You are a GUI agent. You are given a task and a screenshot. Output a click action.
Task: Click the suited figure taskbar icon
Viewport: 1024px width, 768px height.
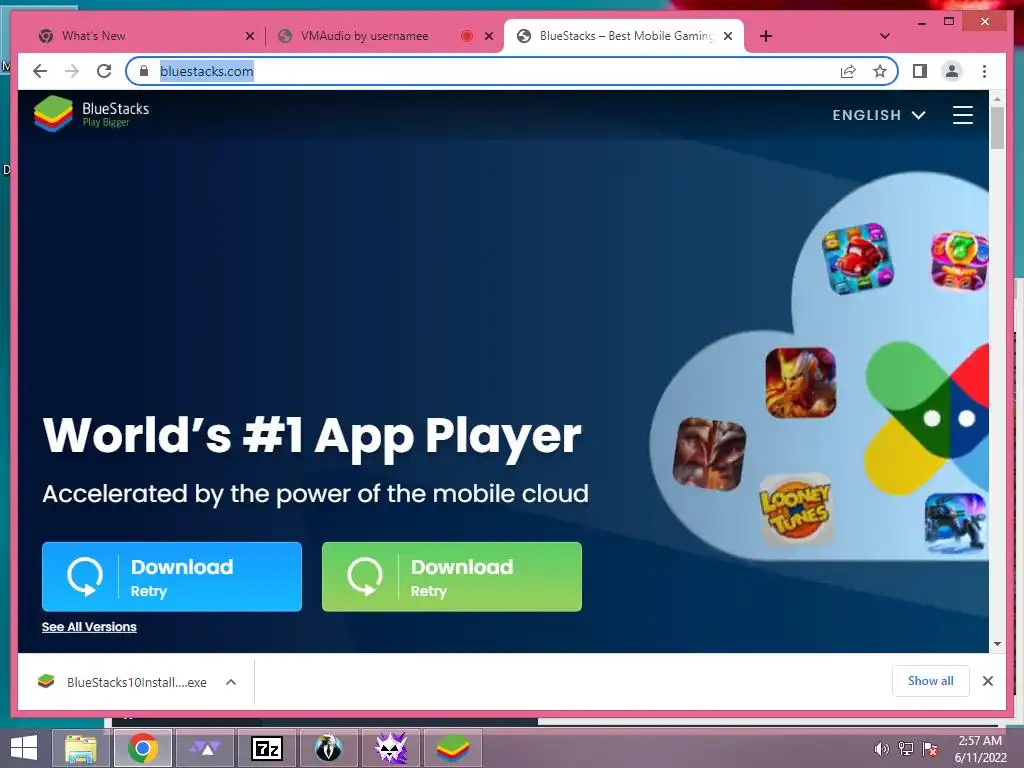328,748
